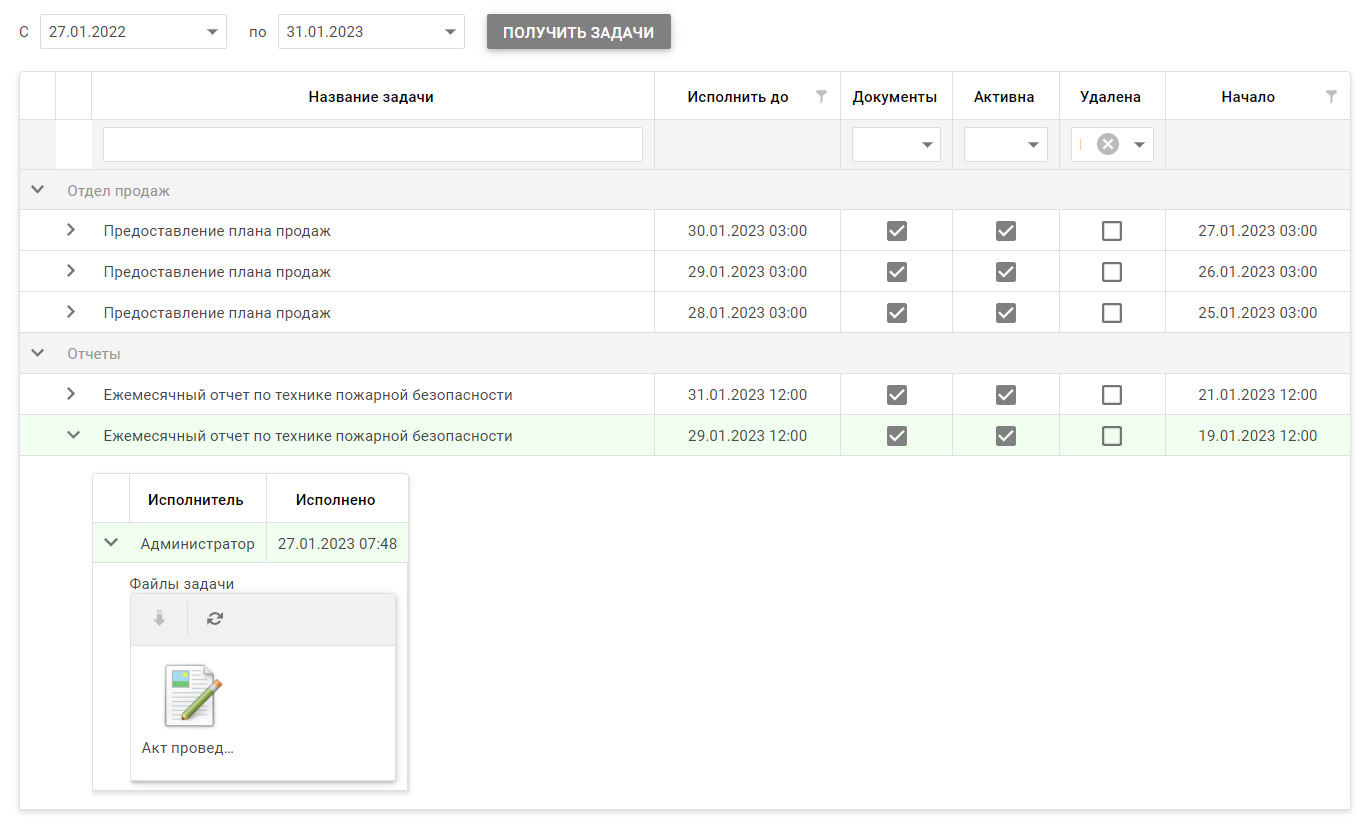Open the filter icon in 'Начало' header
This screenshot has height=827, width=1366.
1331,97
